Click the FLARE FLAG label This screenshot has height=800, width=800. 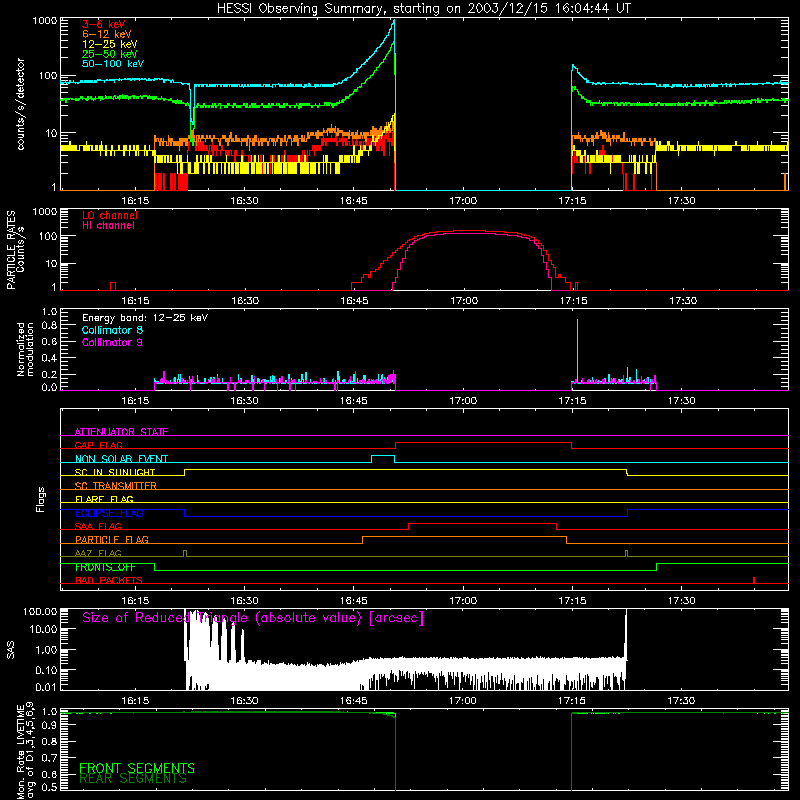point(104,499)
